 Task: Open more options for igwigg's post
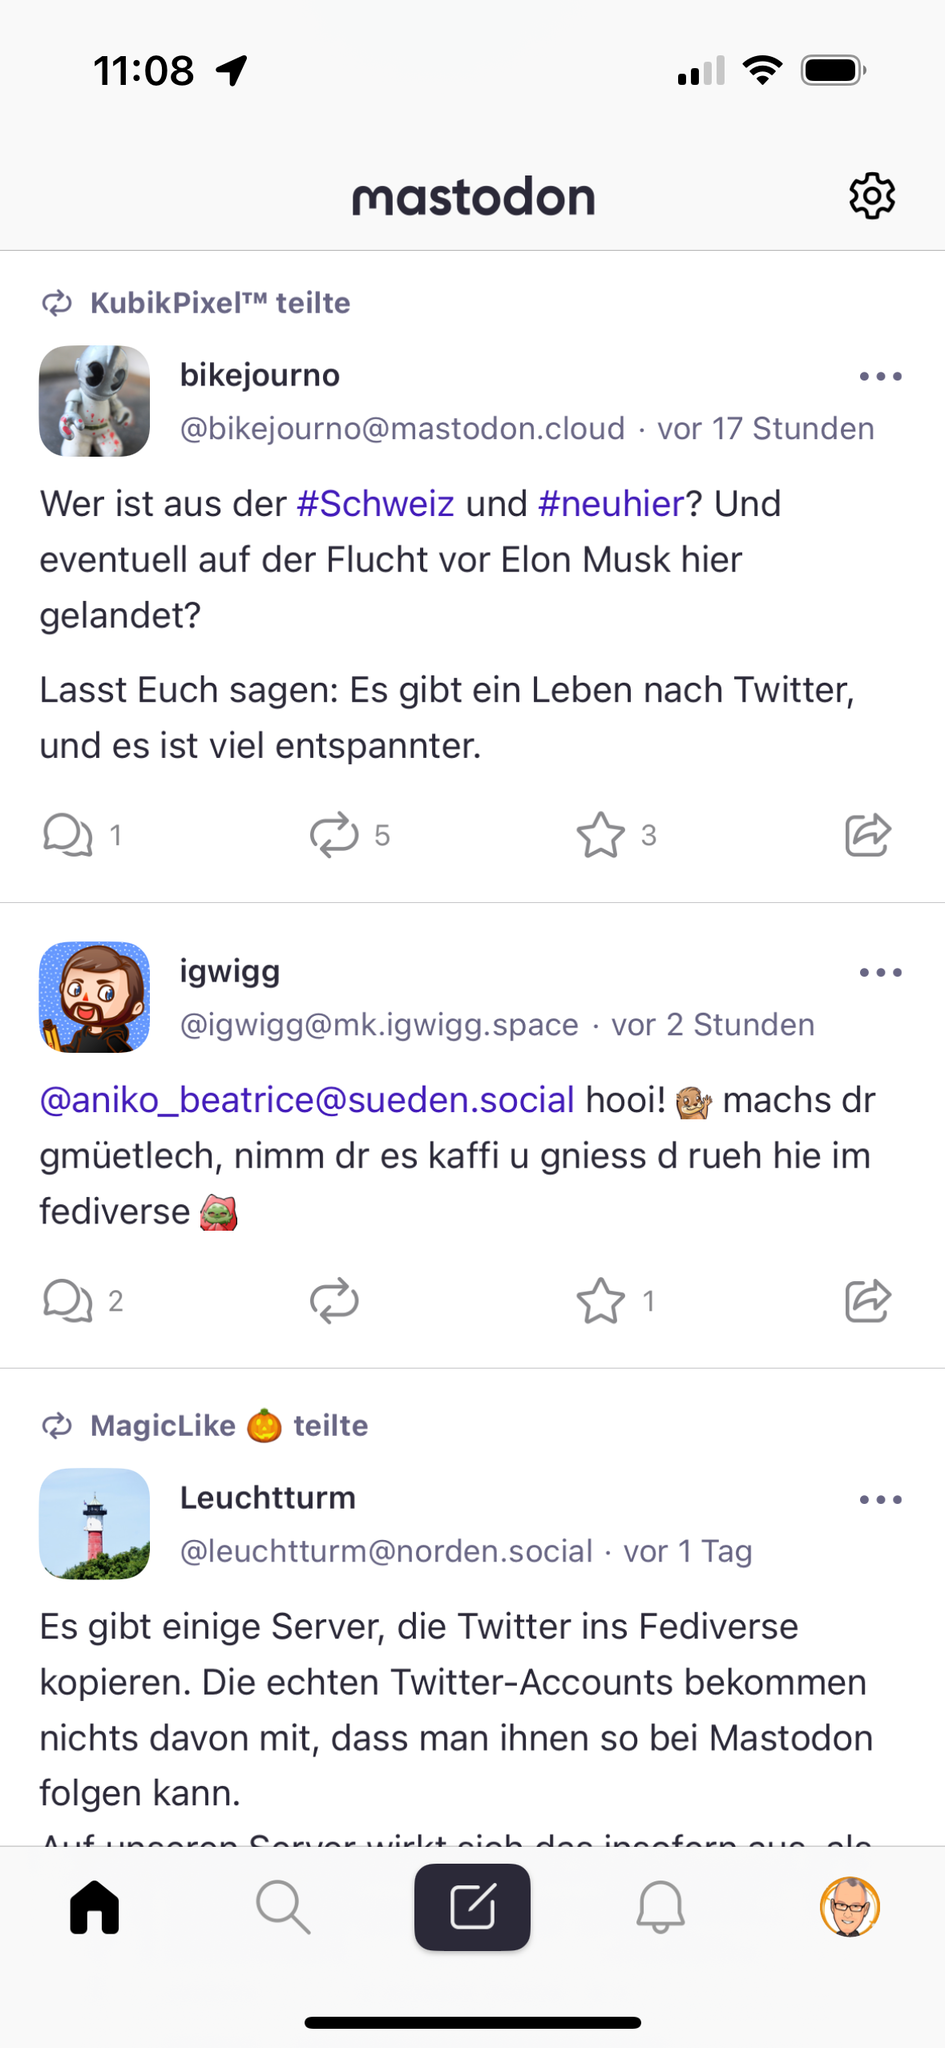[x=880, y=973]
